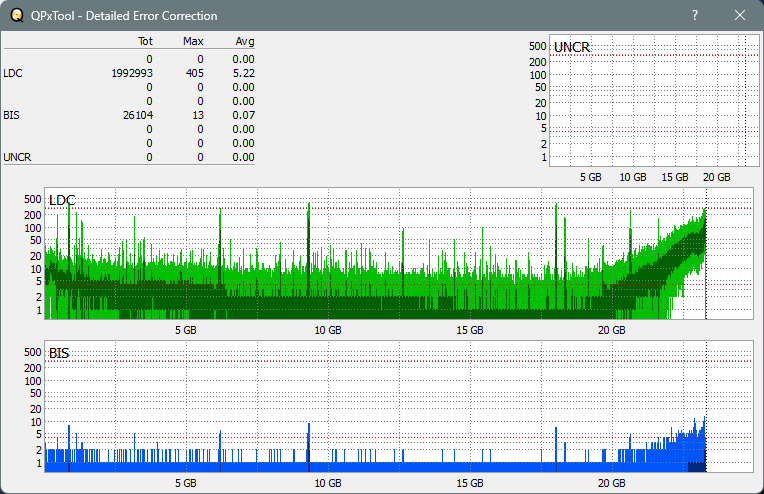Click the QPxTool app icon in title bar
The image size is (764, 494).
coord(15,15)
